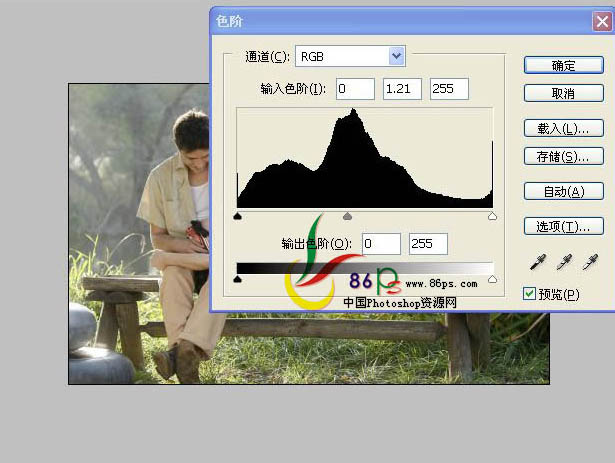Click the output white slider triangle
This screenshot has height=463, width=615.
point(492,280)
